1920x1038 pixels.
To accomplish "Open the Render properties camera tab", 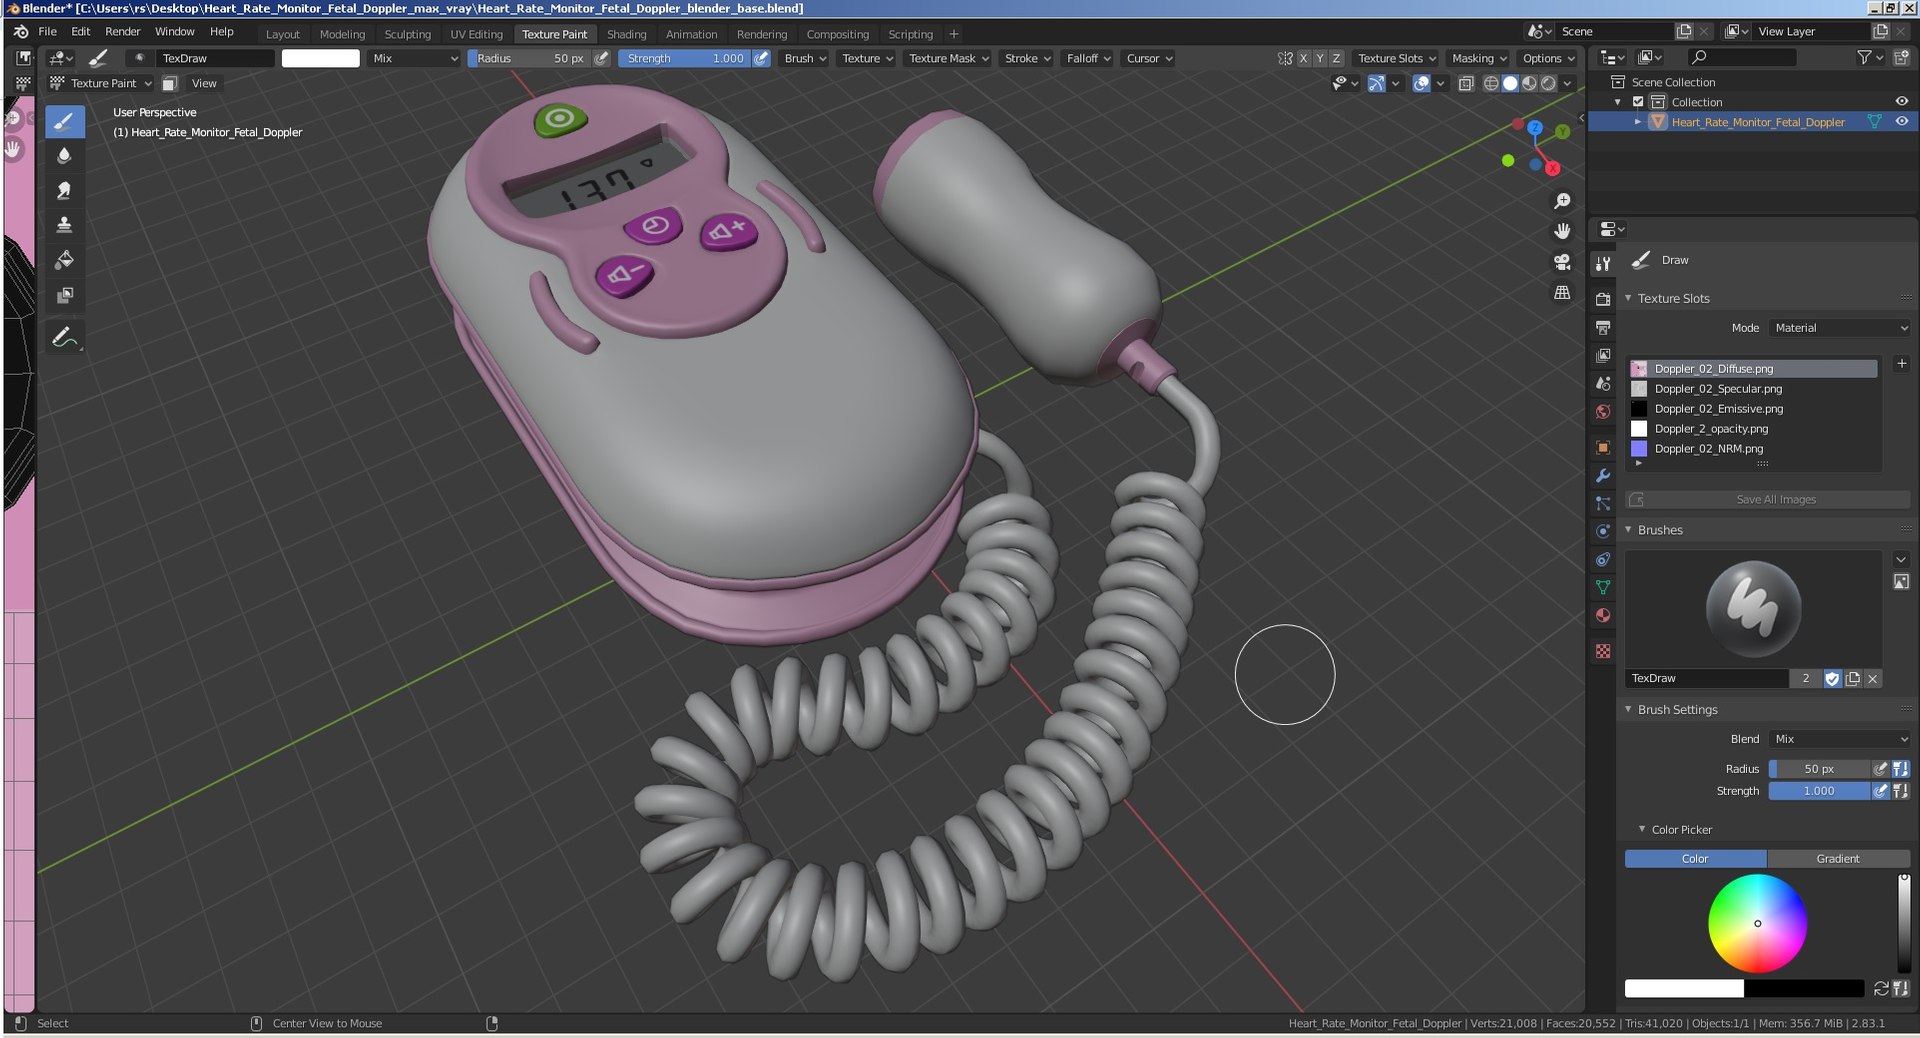I will click(1603, 299).
